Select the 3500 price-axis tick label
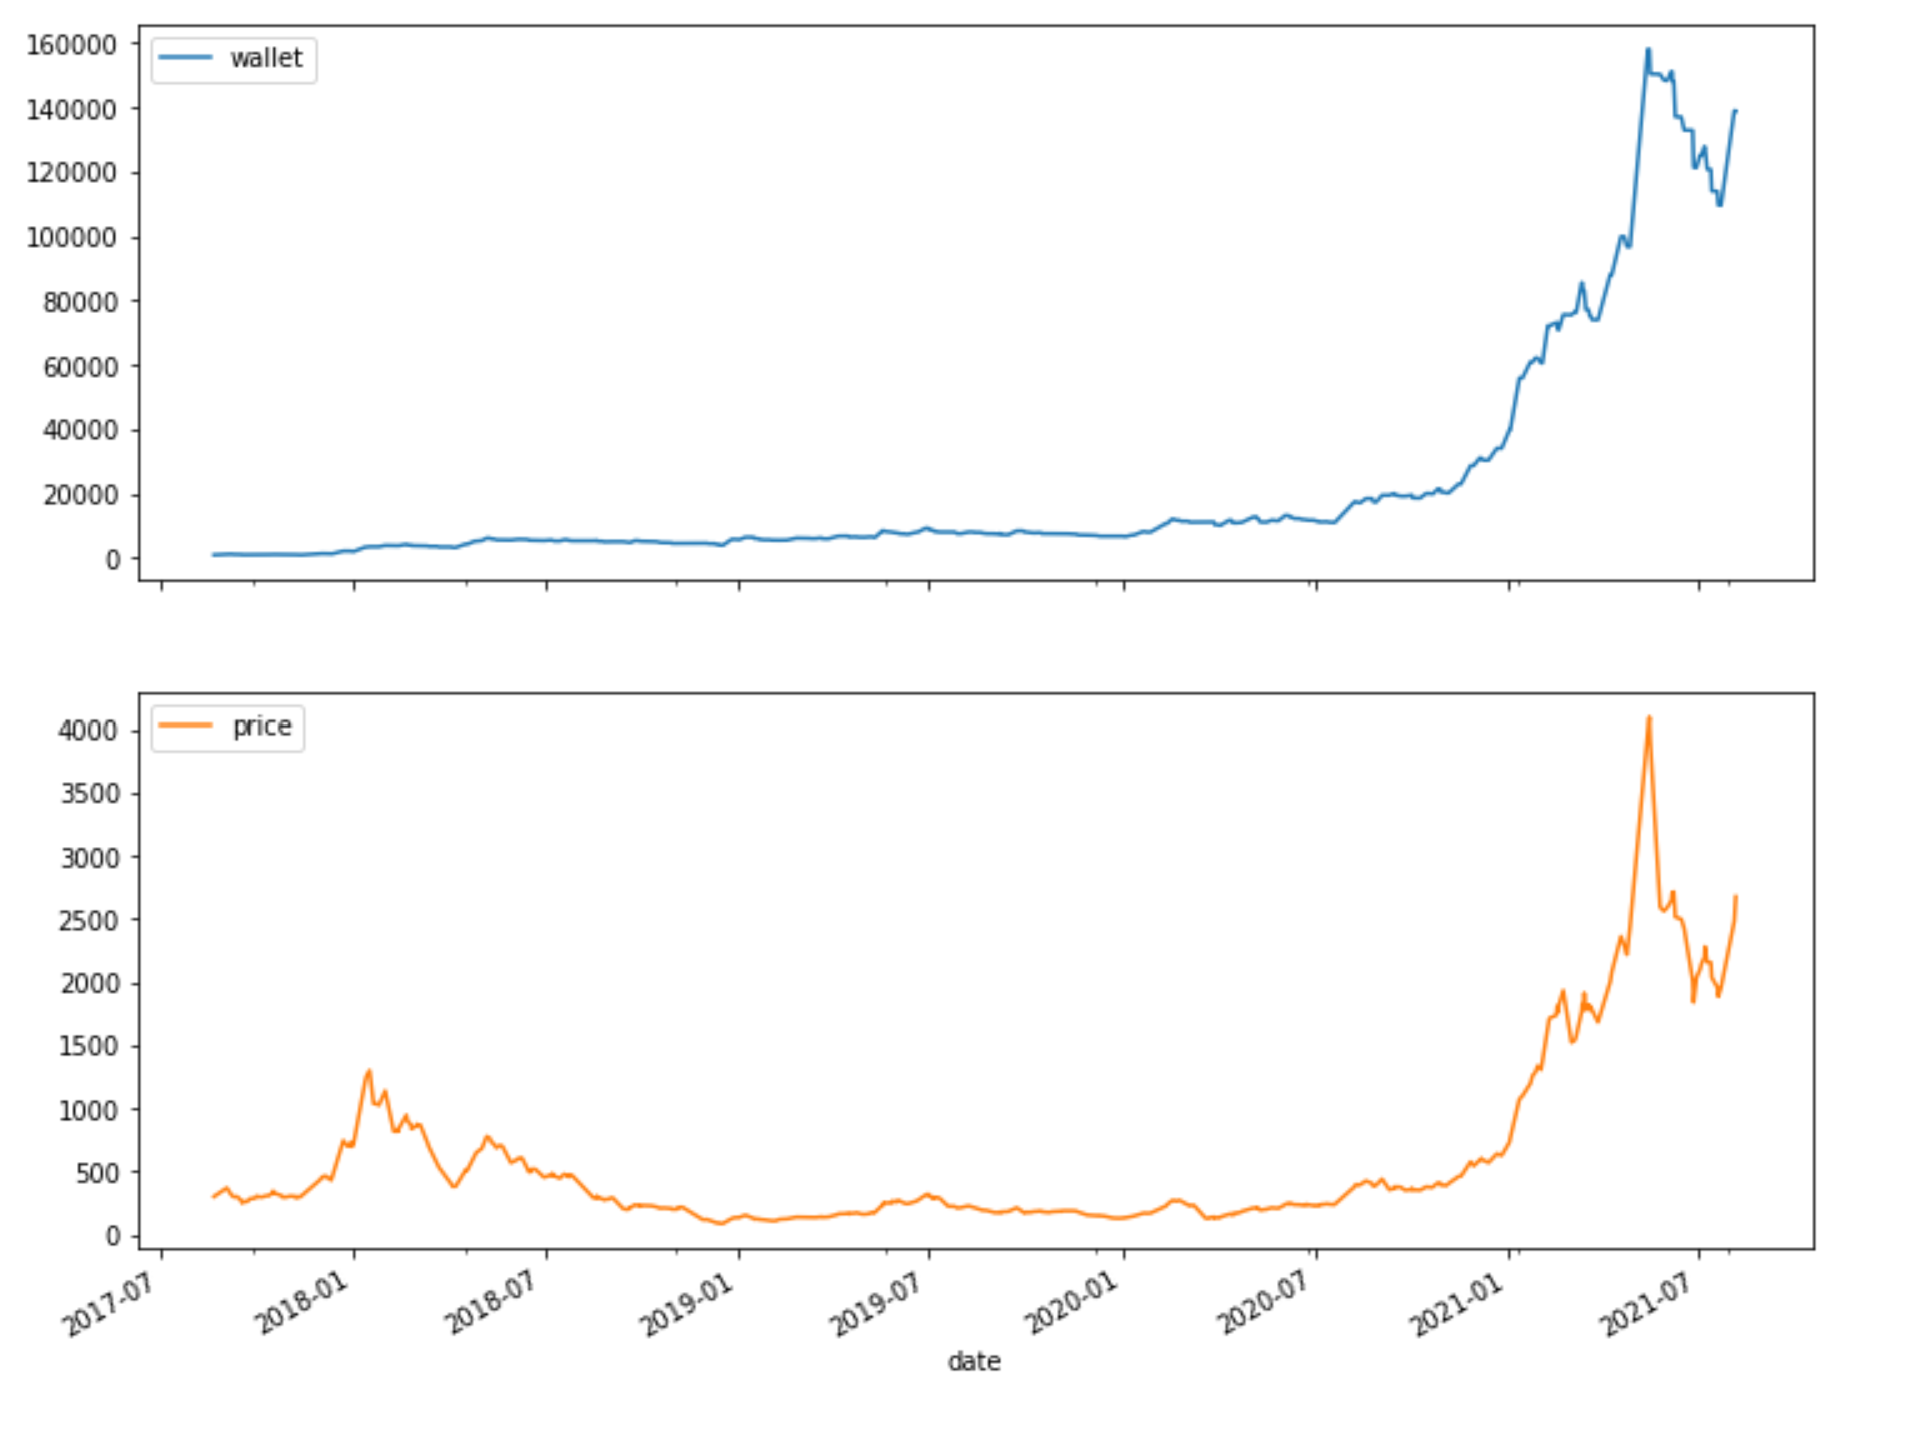Viewport: 1905px width, 1445px height. (88, 794)
